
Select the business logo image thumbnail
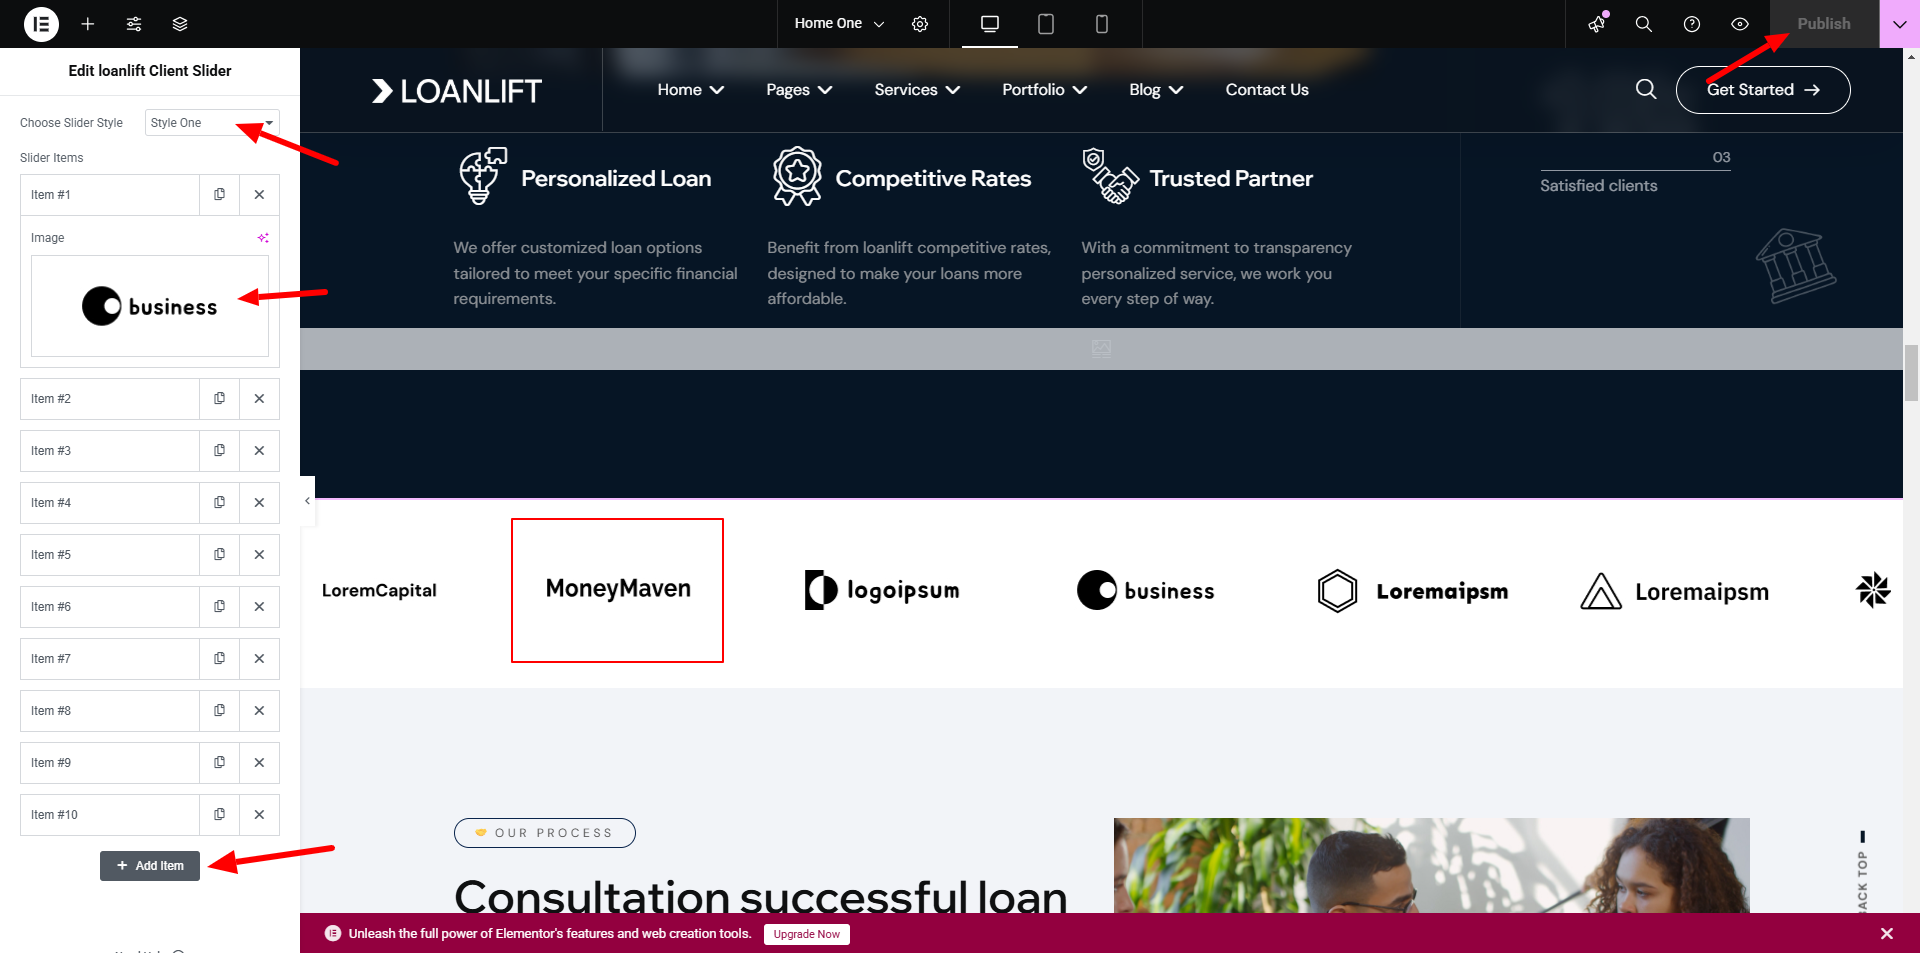150,306
